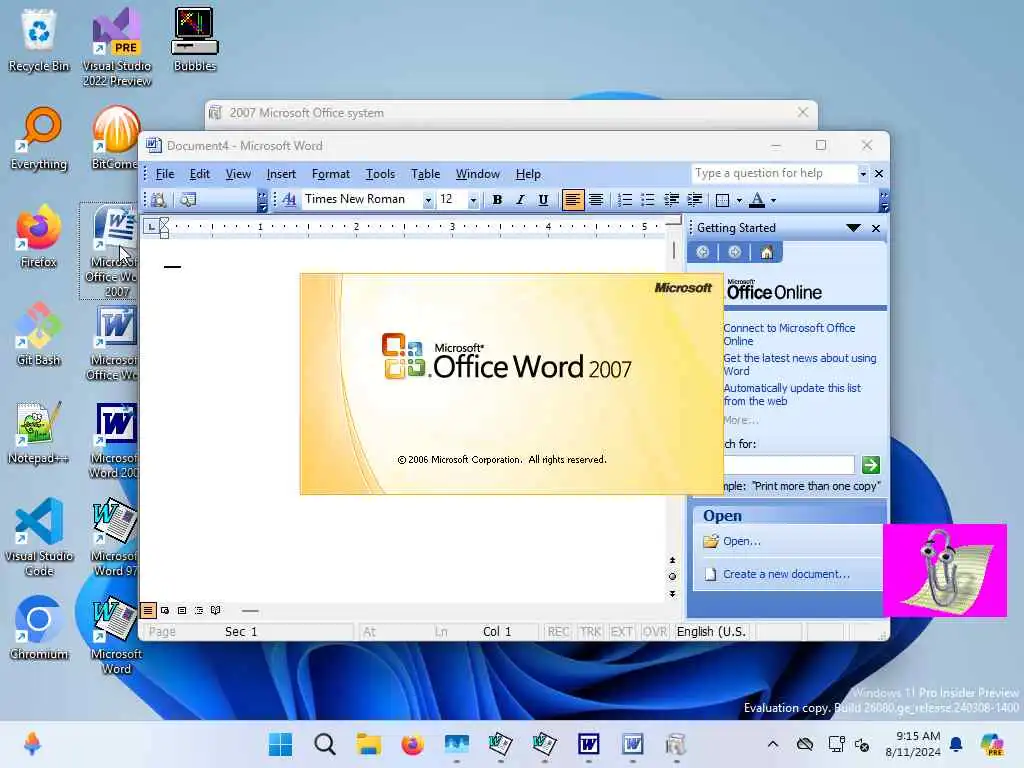Open the Table menu
This screenshot has height=768, width=1024.
pos(425,174)
